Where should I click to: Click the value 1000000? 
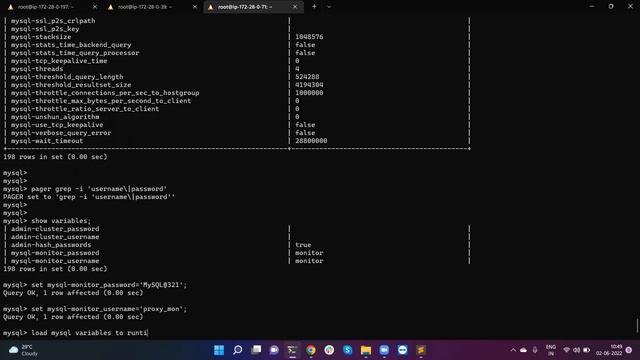(309, 93)
